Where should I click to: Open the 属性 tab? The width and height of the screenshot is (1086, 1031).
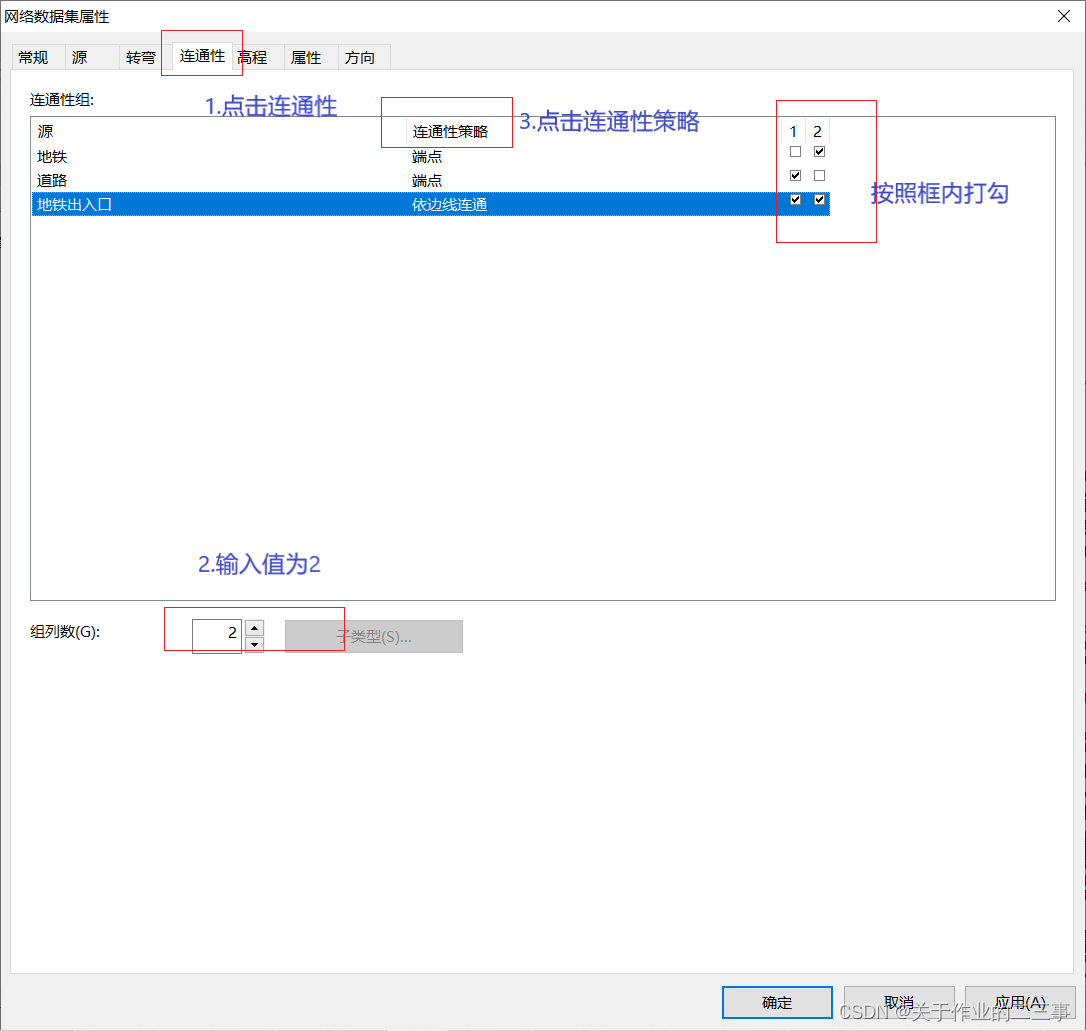(x=307, y=57)
